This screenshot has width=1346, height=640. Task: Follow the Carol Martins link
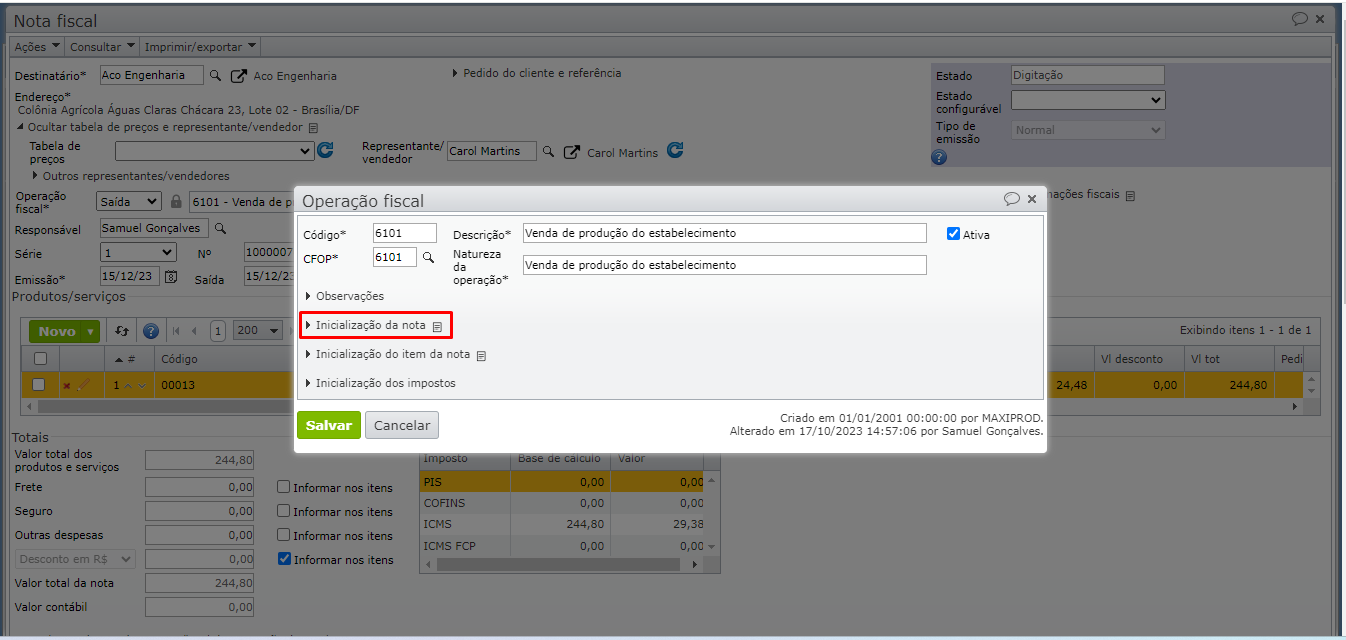623,153
